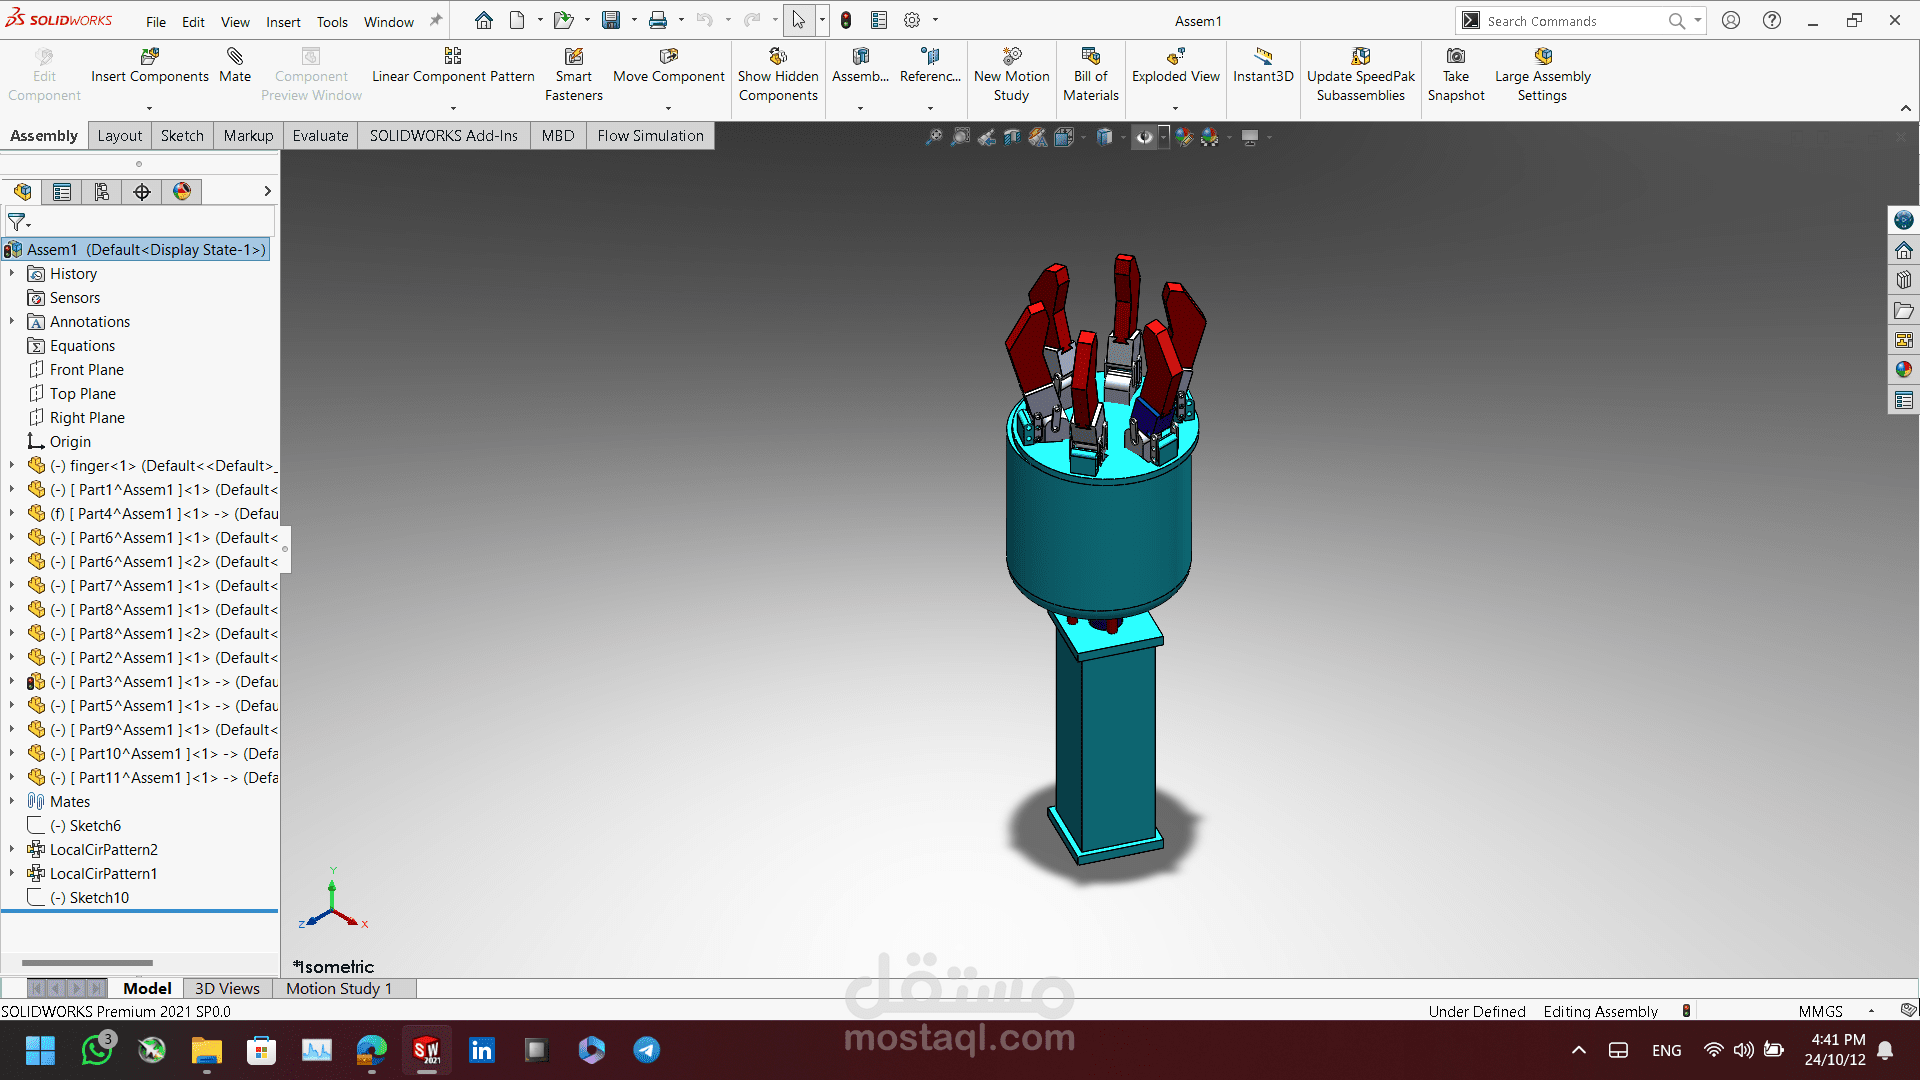The width and height of the screenshot is (1920, 1080).
Task: Click the Mate tool icon
Action: click(x=234, y=57)
